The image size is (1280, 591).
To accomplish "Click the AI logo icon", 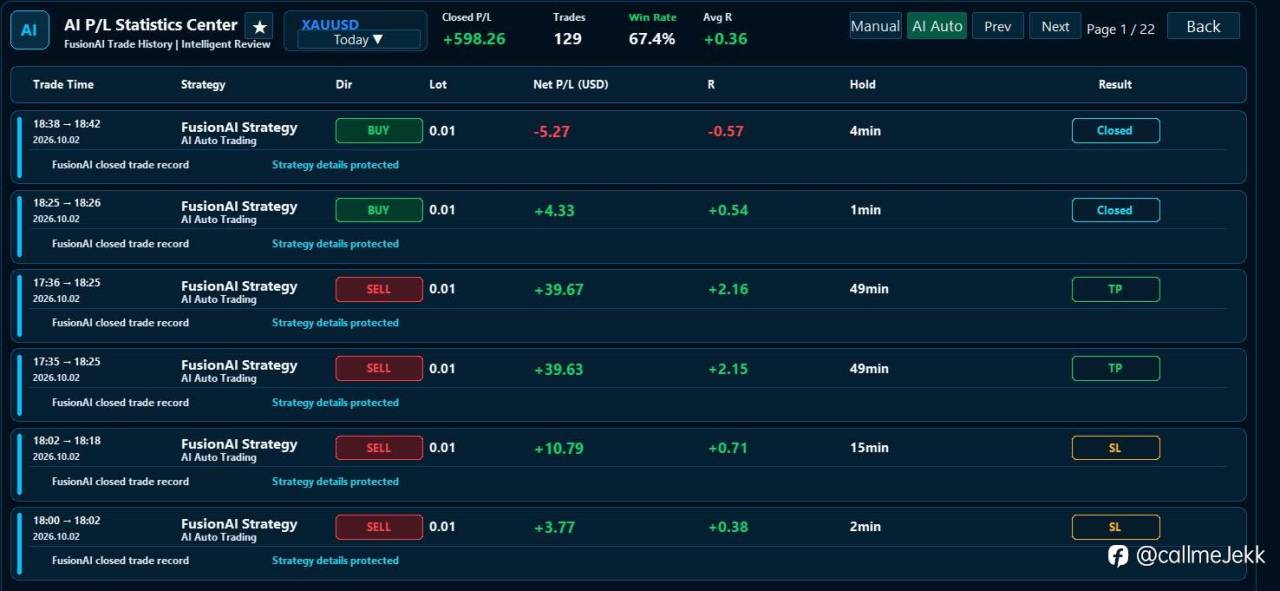I will [x=29, y=30].
